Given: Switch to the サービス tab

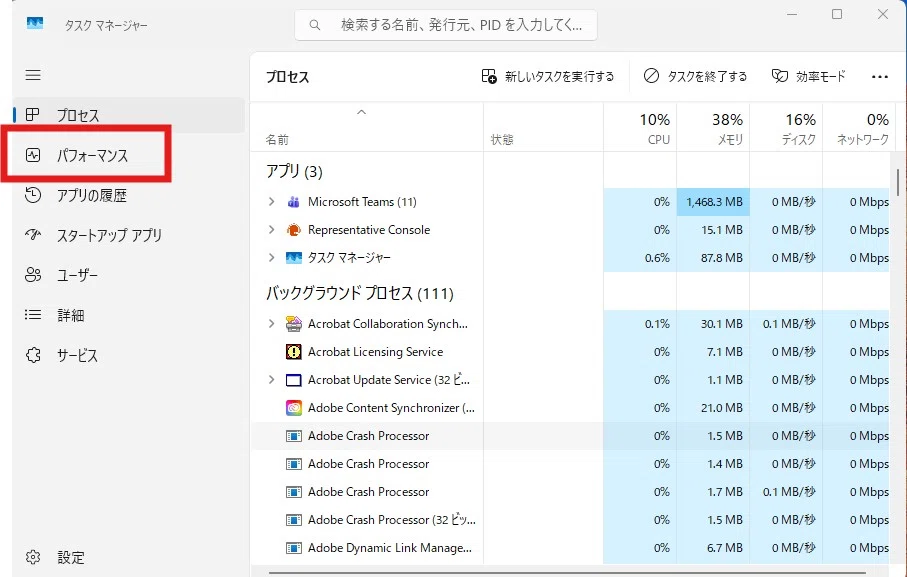Looking at the screenshot, I should click(128, 354).
